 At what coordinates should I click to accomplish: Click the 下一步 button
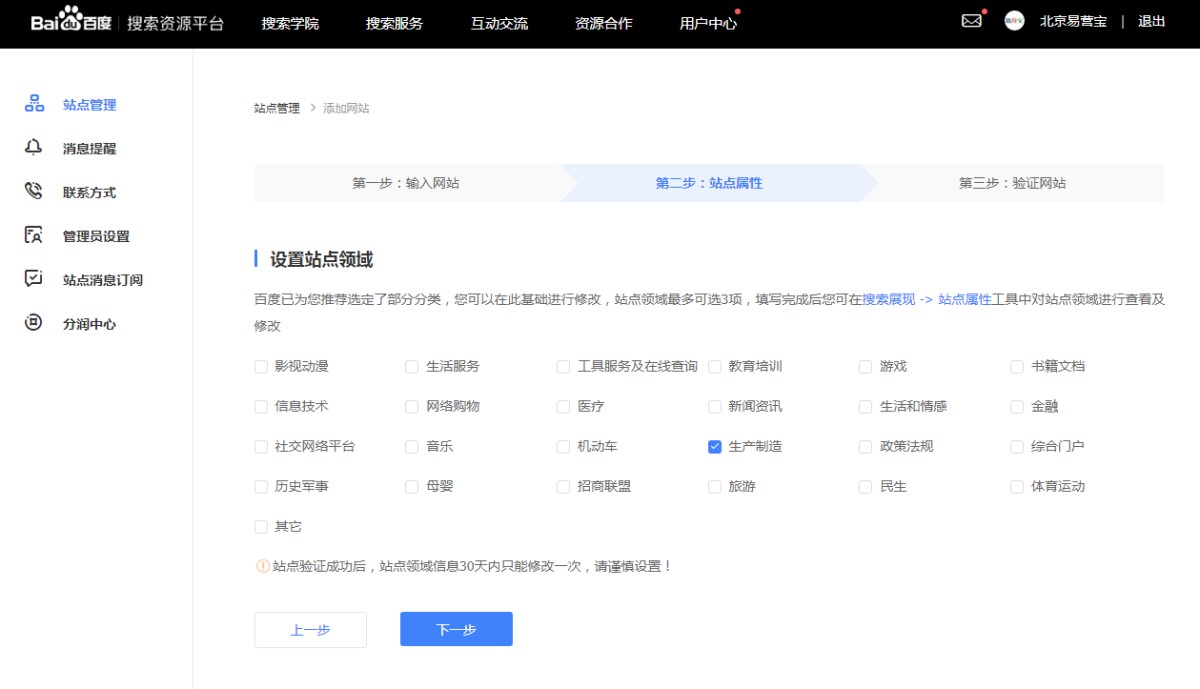(456, 630)
